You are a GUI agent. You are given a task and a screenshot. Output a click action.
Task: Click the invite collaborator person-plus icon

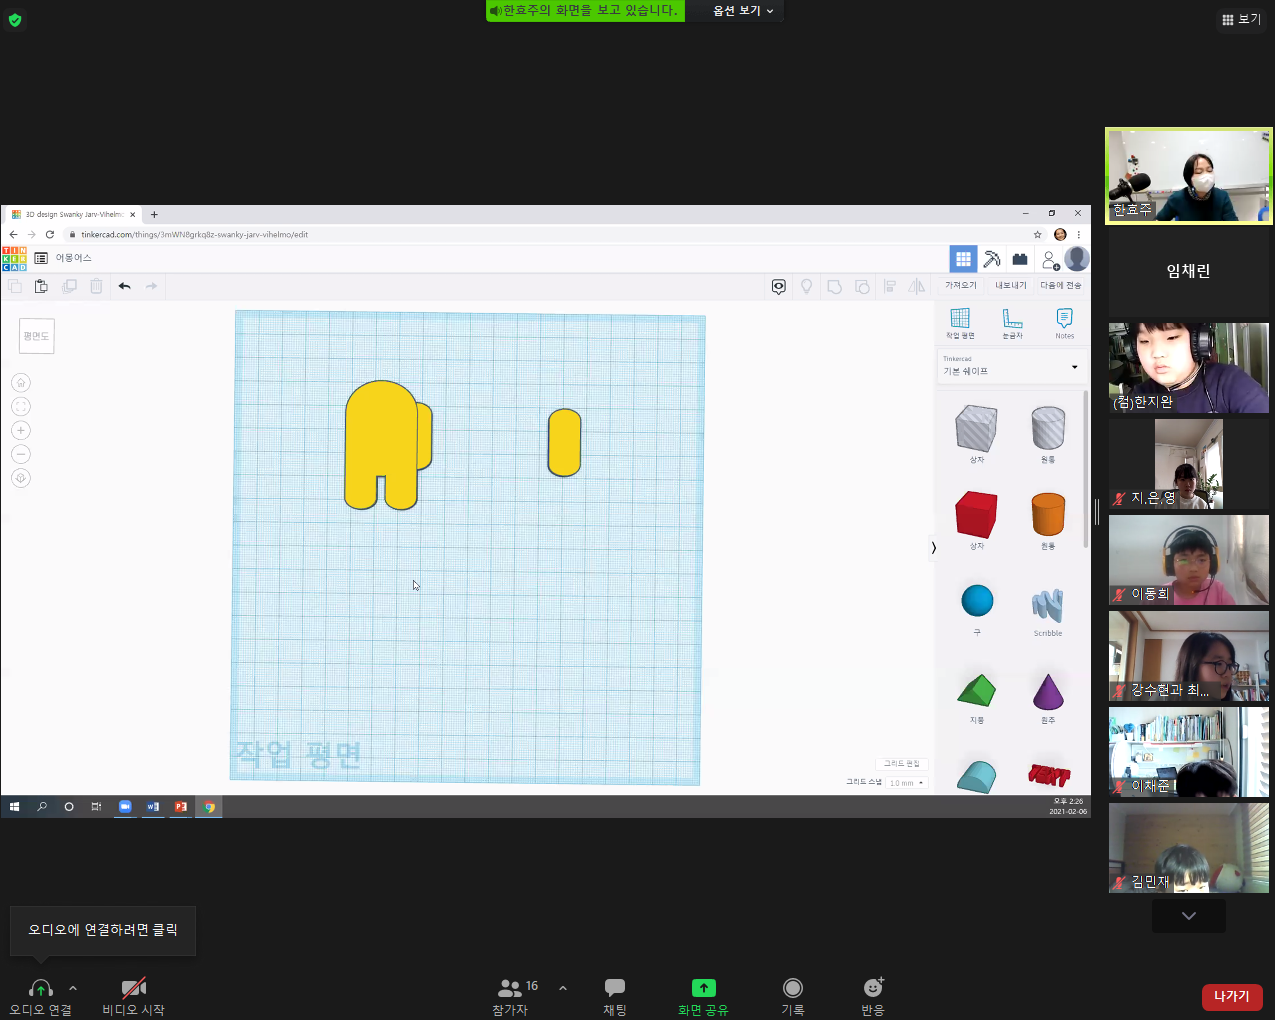pyautogui.click(x=1050, y=260)
